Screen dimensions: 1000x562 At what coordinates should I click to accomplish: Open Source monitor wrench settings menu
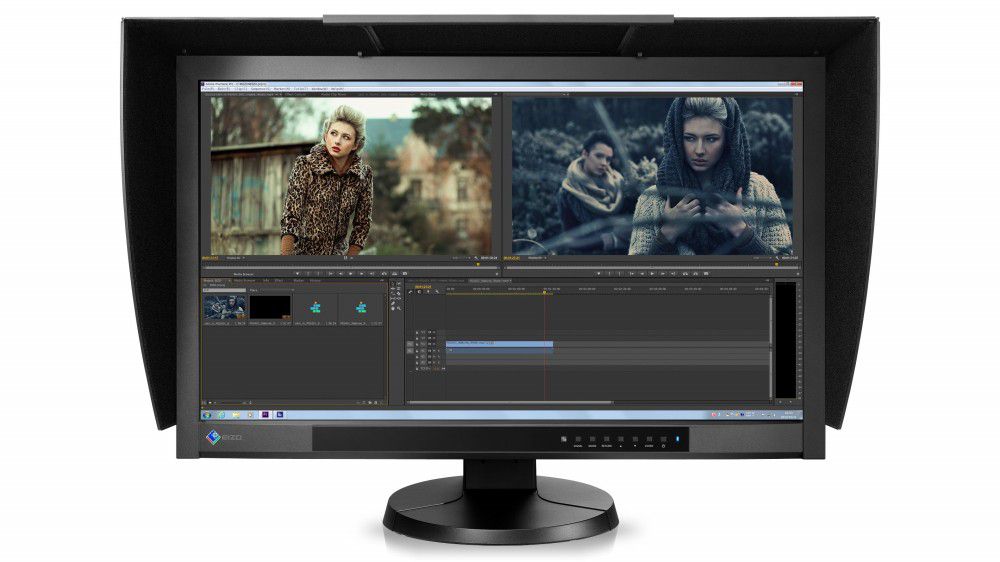click(476, 258)
